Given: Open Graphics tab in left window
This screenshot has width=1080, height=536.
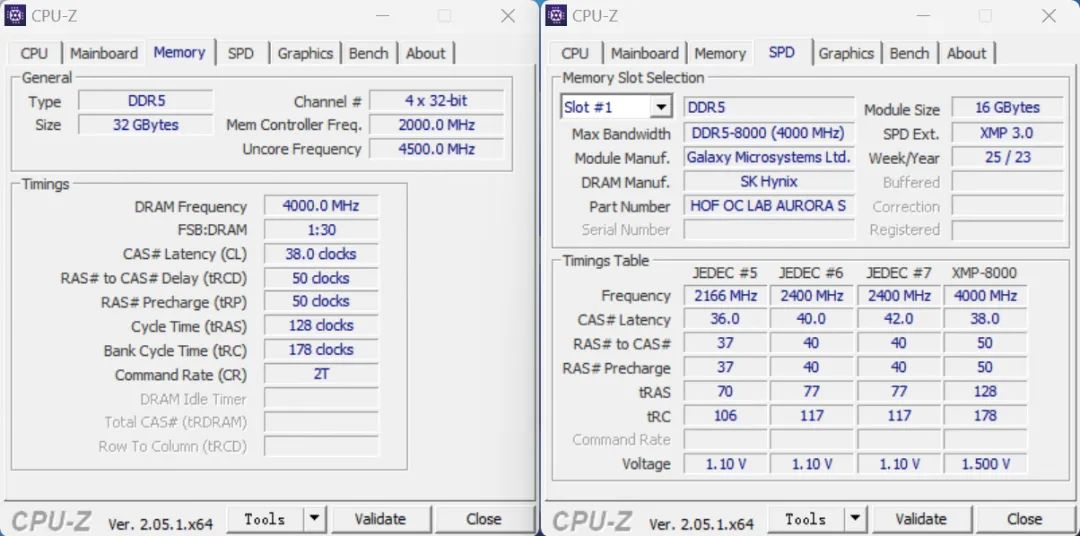Looking at the screenshot, I should coord(305,53).
